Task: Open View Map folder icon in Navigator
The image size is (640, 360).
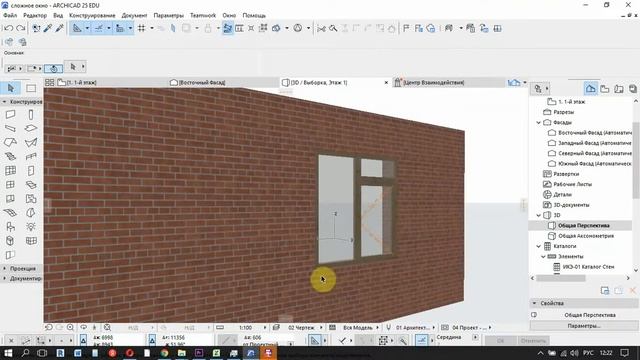Action: [x=605, y=89]
